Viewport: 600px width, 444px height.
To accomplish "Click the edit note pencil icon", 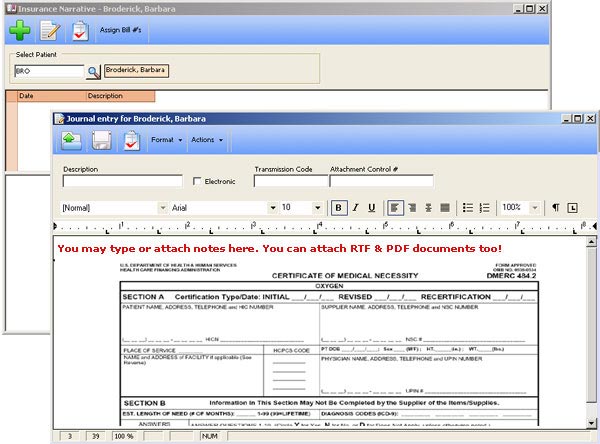I will point(50,31).
